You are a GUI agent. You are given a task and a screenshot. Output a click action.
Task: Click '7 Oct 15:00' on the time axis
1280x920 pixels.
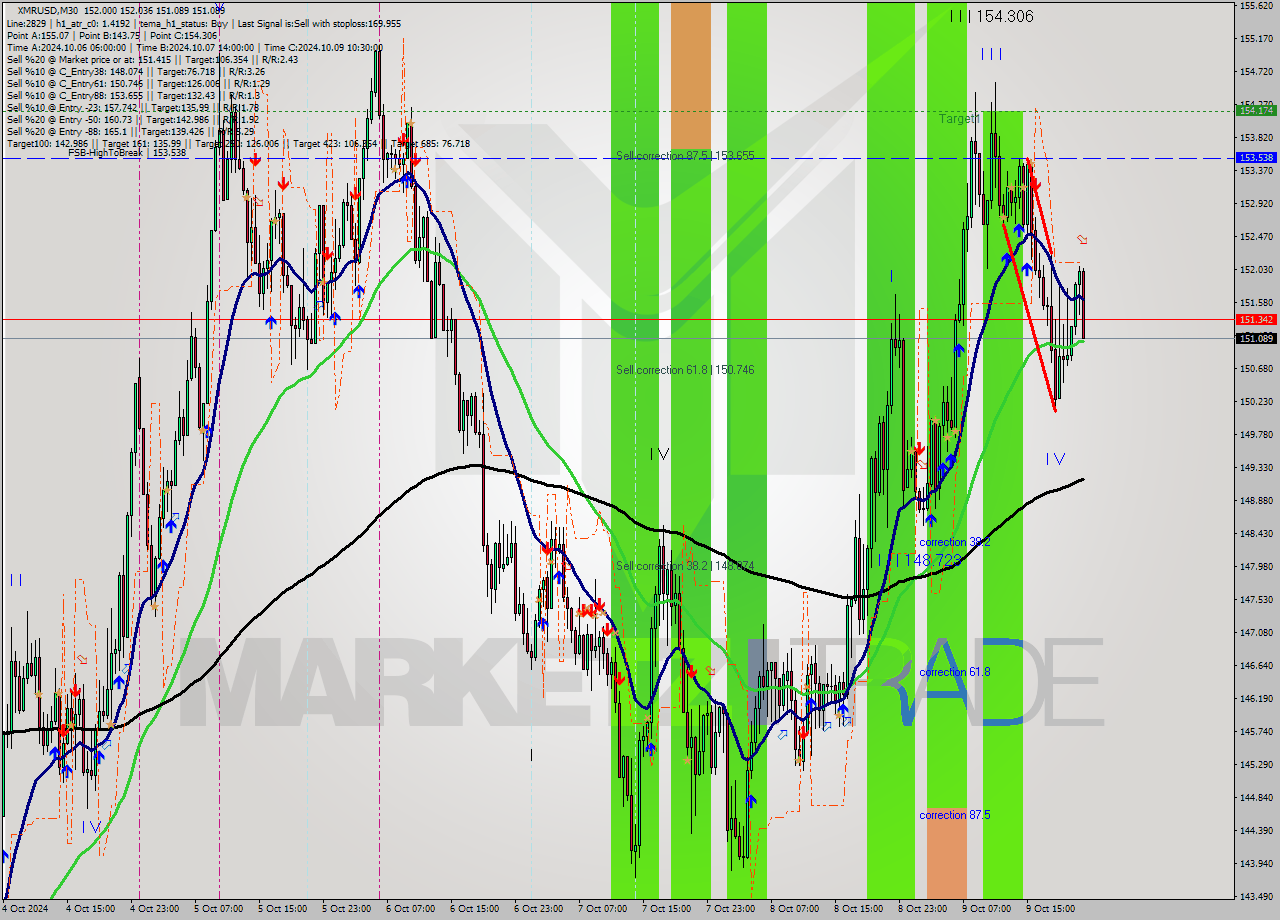pos(666,909)
